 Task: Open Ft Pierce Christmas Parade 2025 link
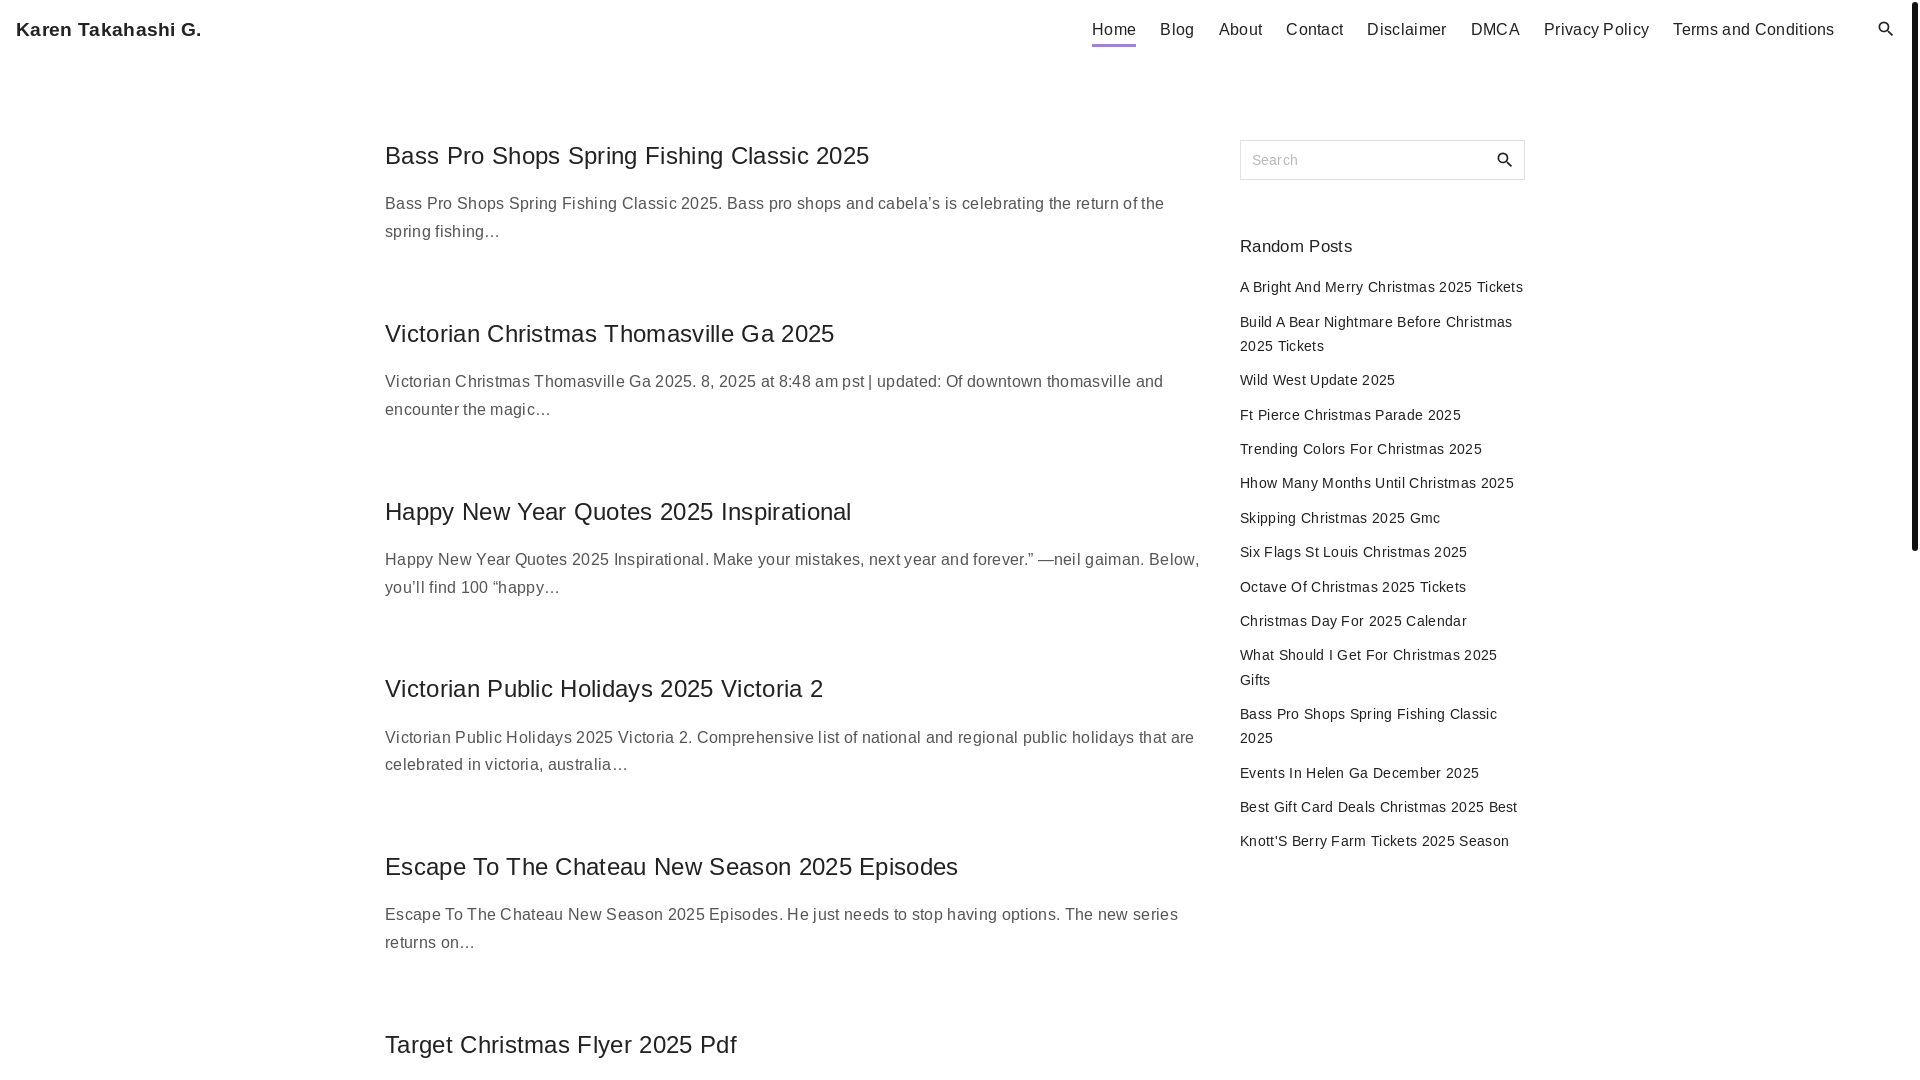tap(1350, 415)
